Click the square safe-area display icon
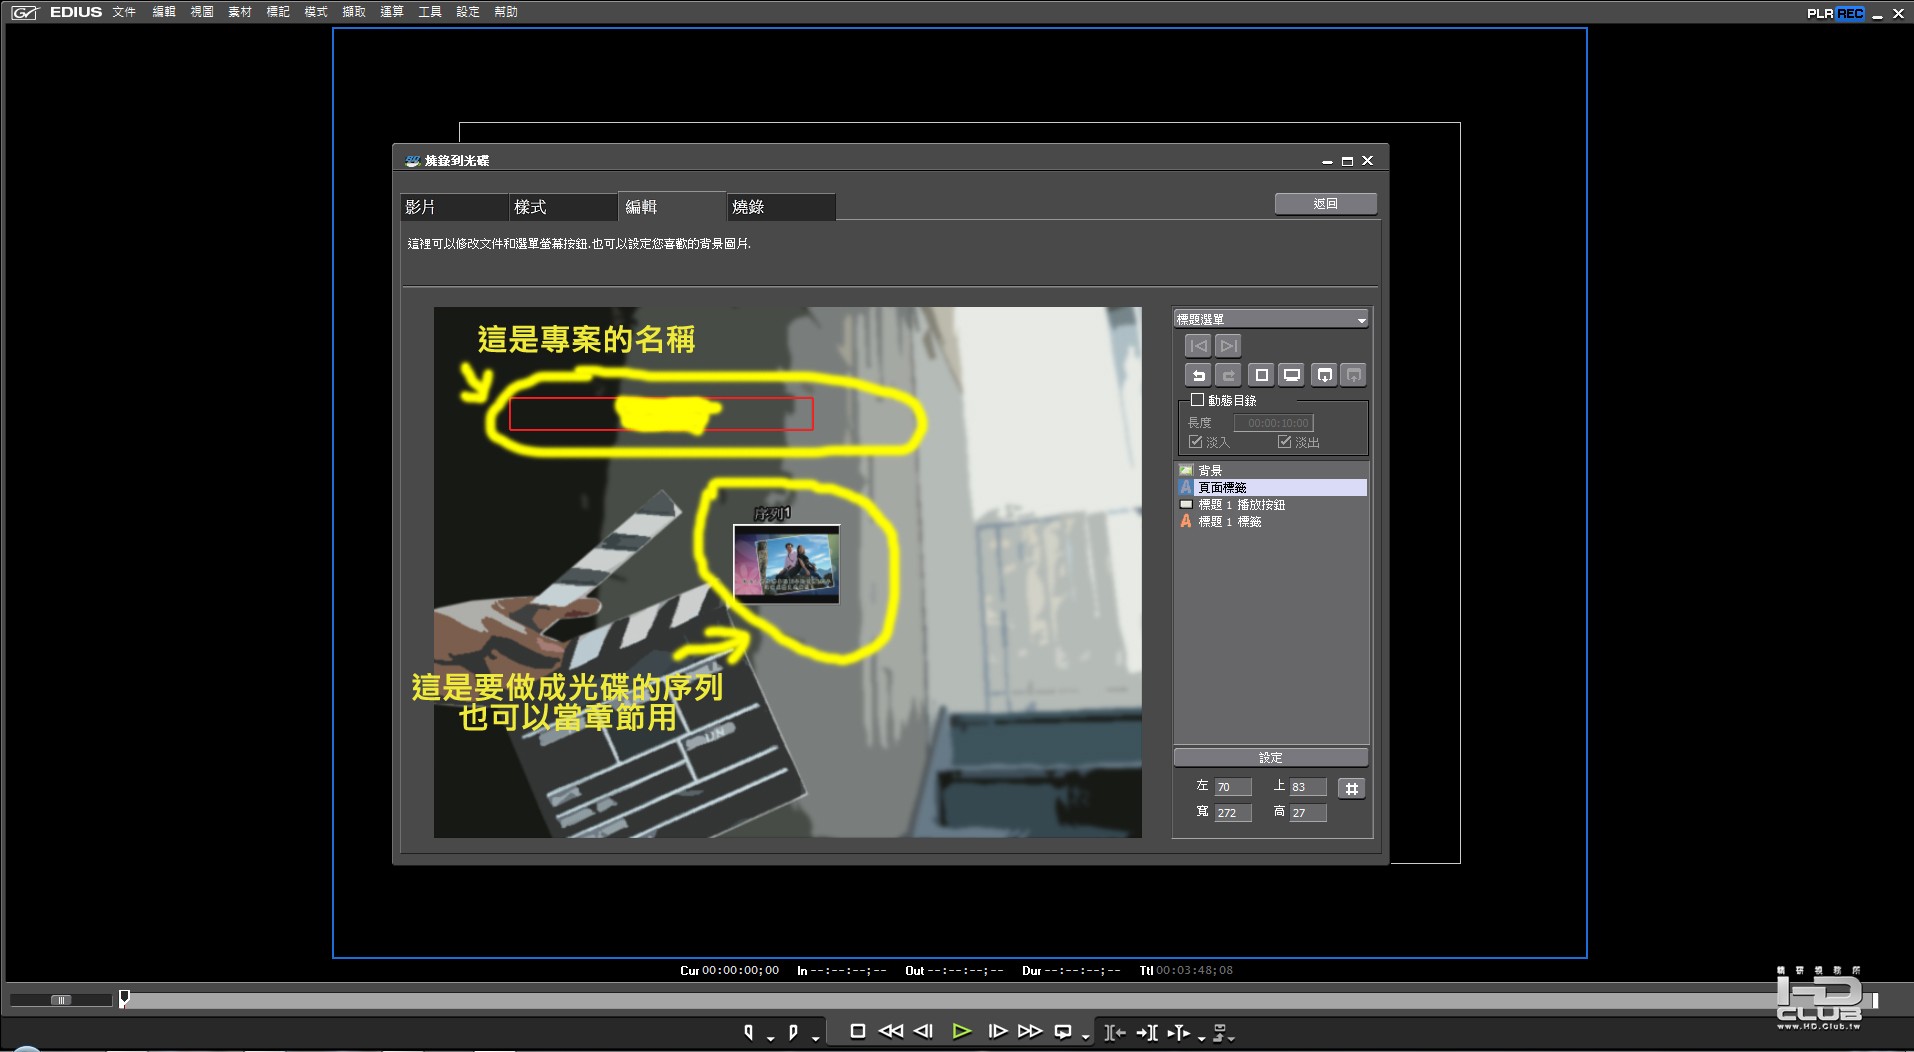 pyautogui.click(x=1262, y=375)
